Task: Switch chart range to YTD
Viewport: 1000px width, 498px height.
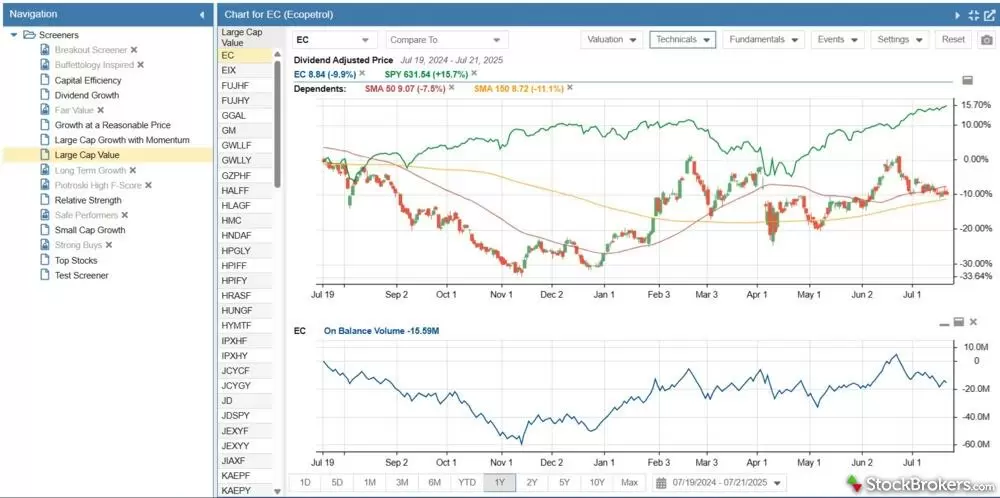Action: [467, 483]
